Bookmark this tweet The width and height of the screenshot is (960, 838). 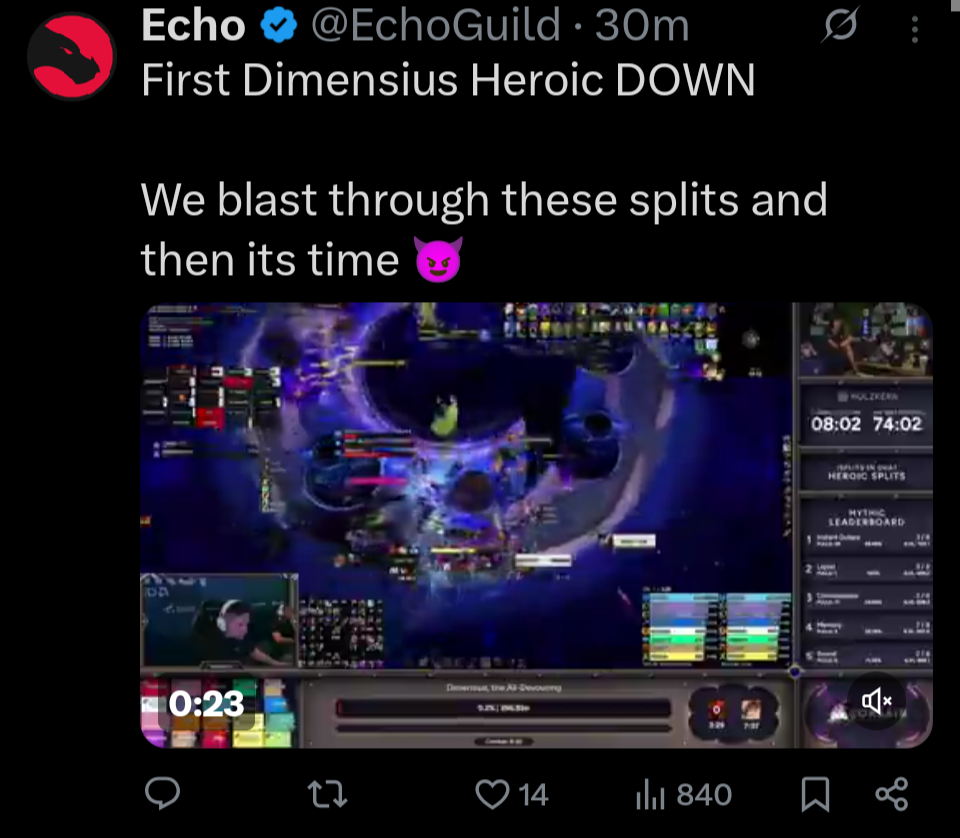coord(816,795)
